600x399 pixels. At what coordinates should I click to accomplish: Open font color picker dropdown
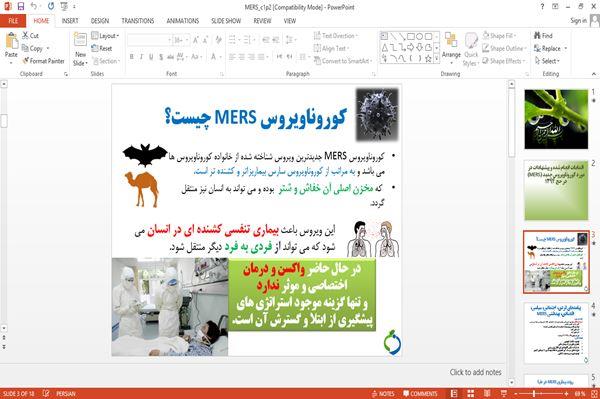(220, 57)
